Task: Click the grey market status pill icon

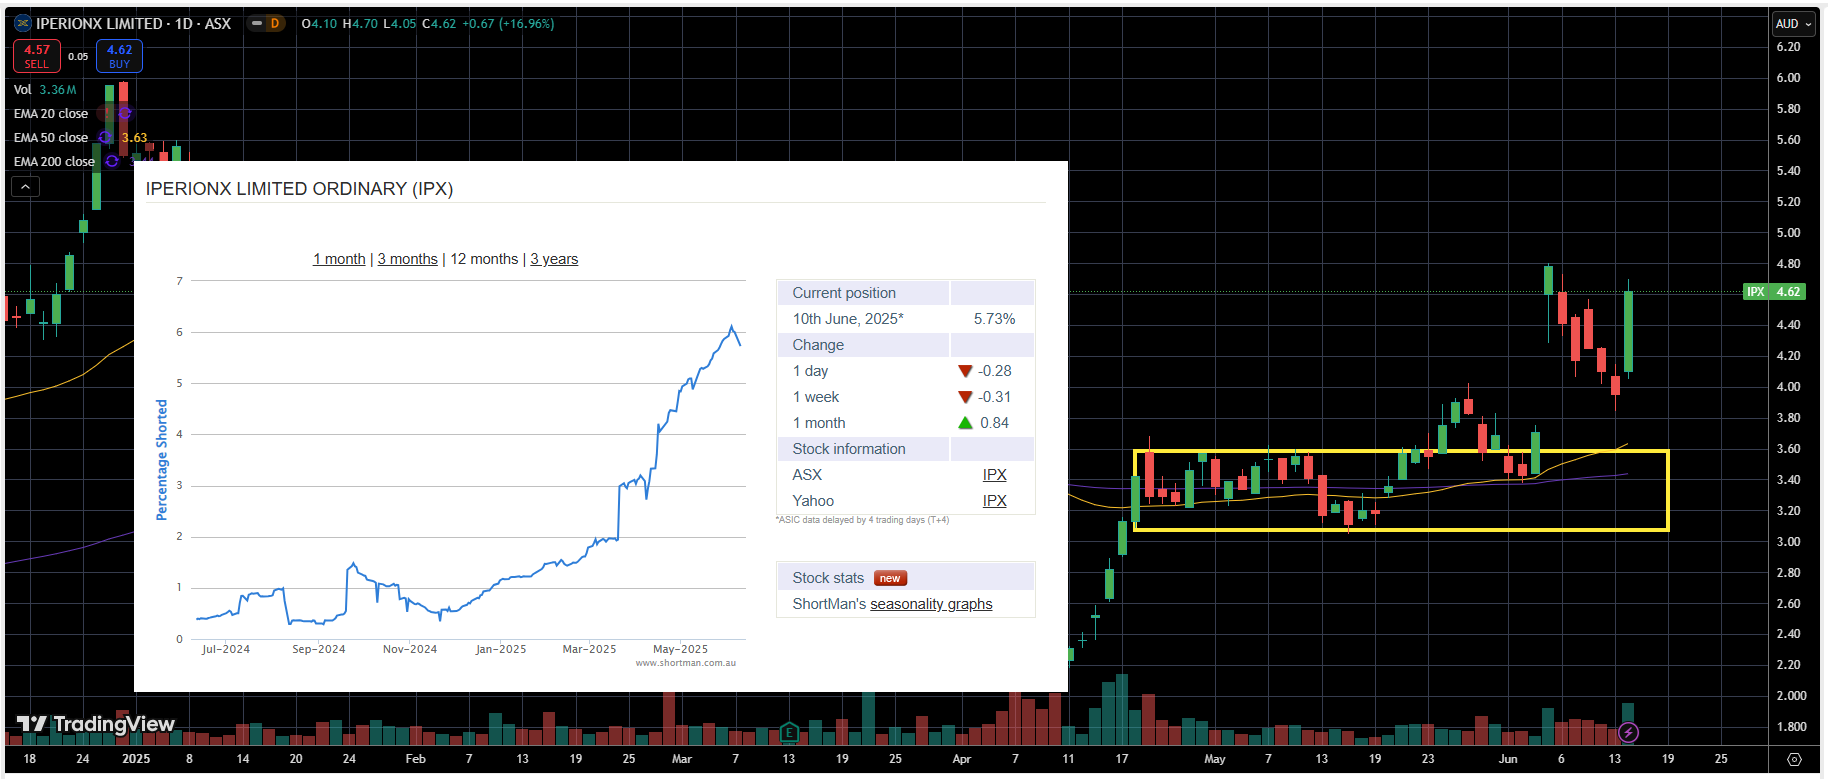Action: pos(257,23)
